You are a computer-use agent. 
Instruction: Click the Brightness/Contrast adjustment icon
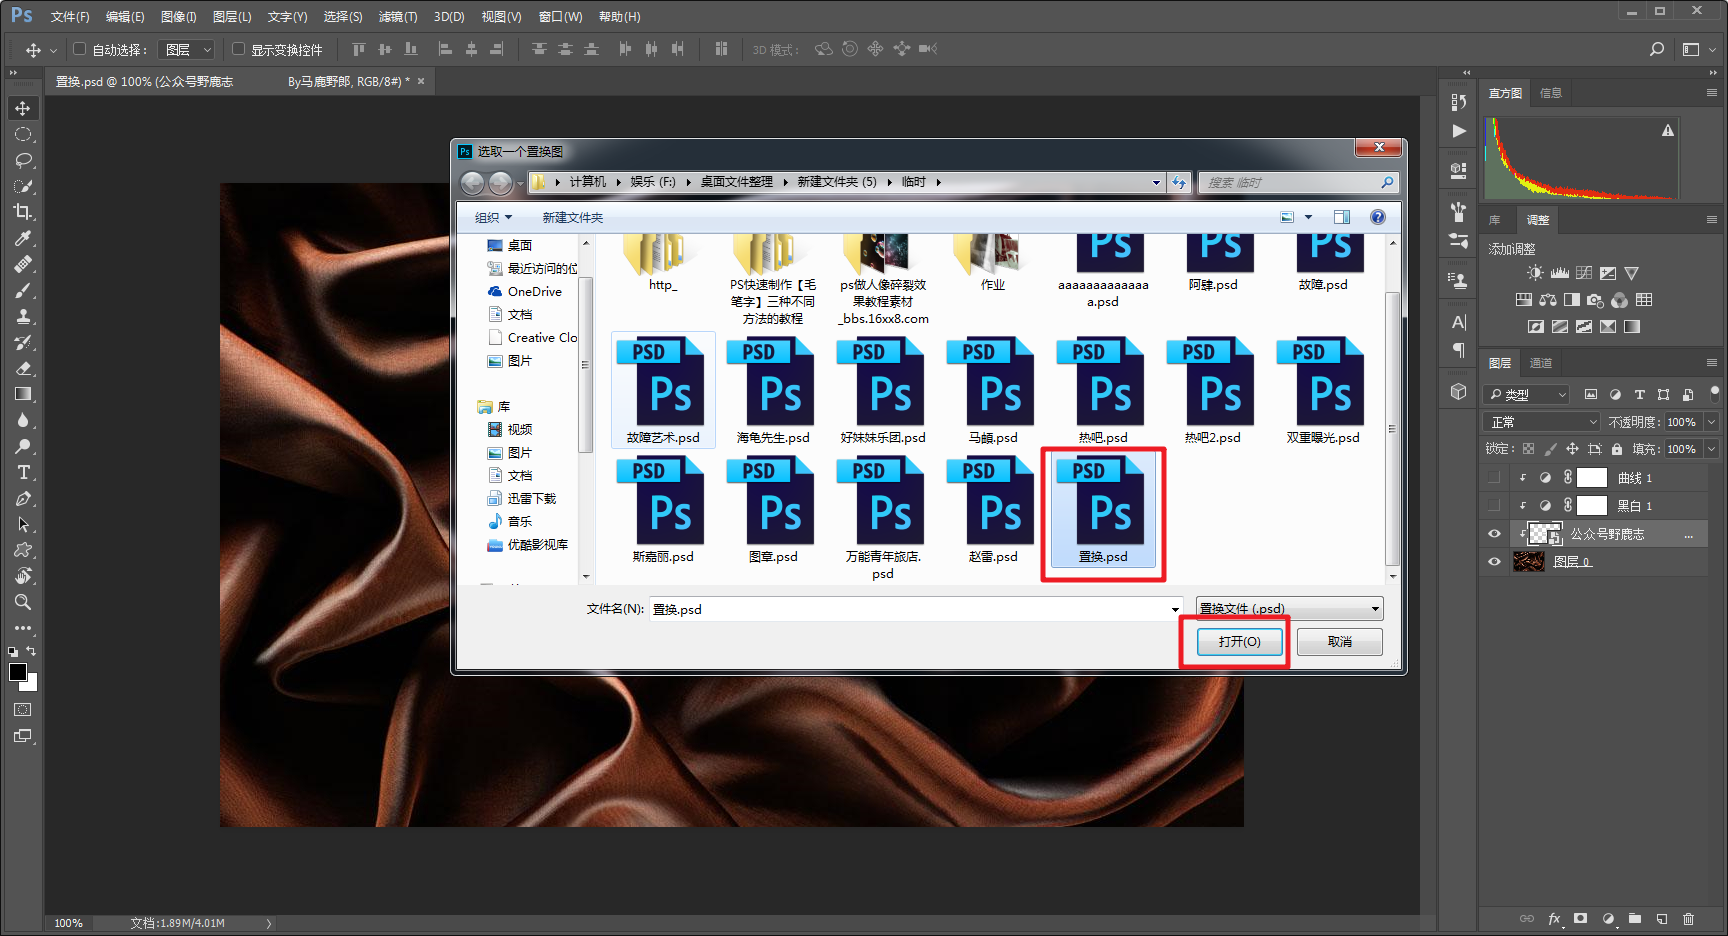click(x=1535, y=273)
